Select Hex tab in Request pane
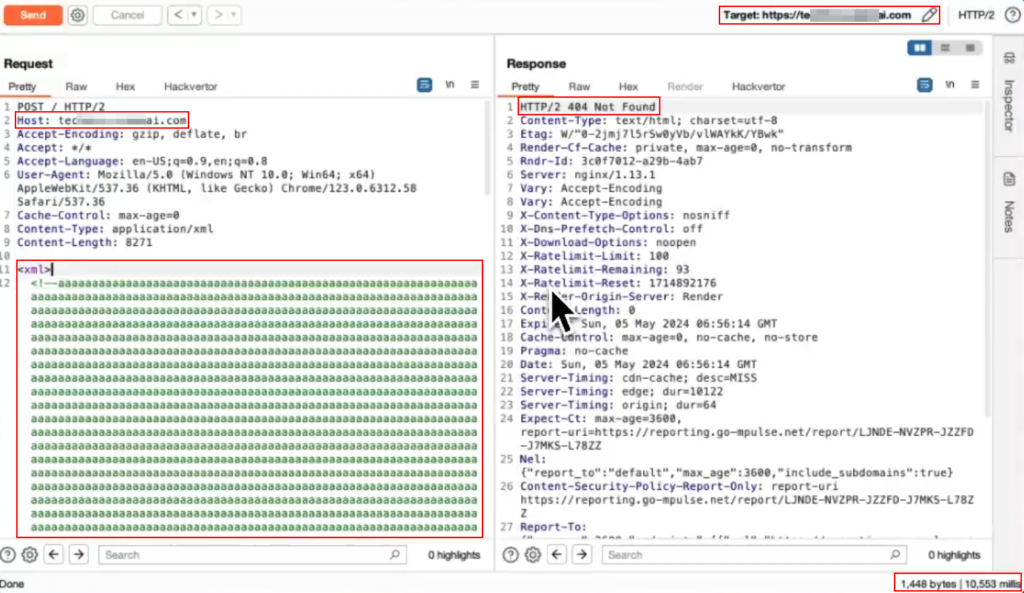This screenshot has height=593, width=1024. 125,86
